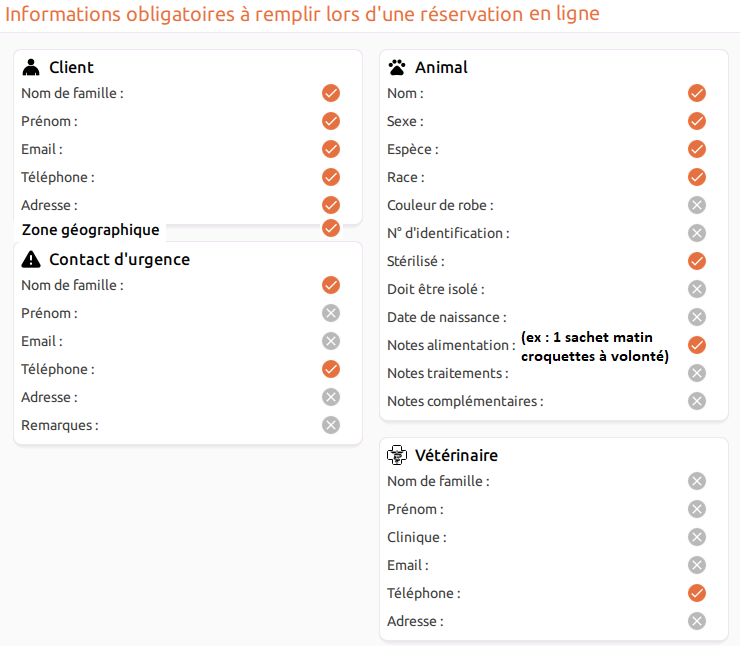Toggle the Animal Espèce required checkmark

point(697,149)
